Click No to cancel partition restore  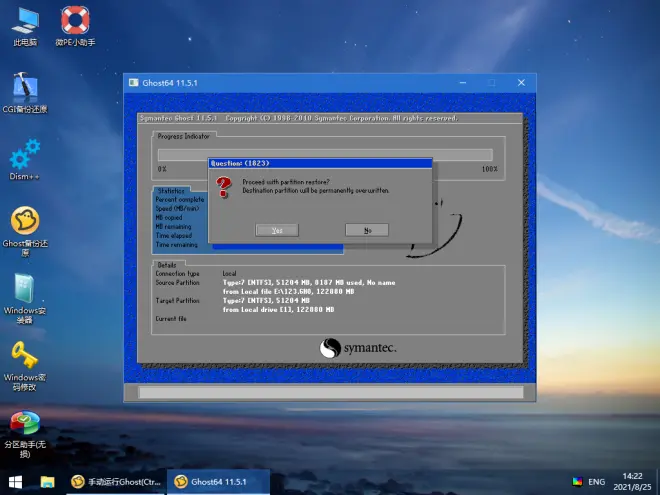click(x=367, y=230)
